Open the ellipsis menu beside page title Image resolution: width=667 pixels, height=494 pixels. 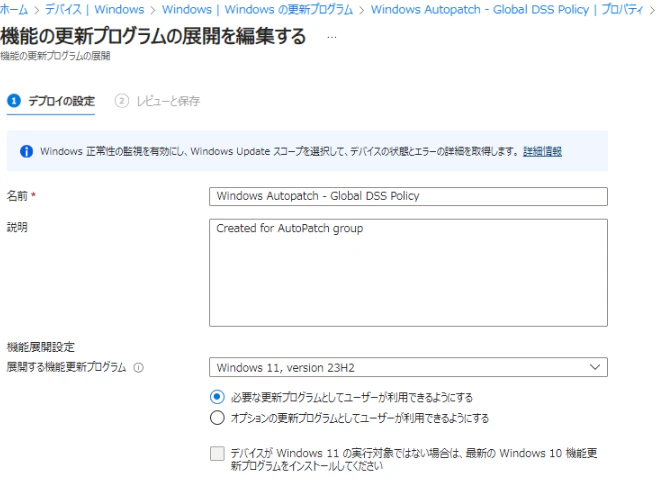tap(332, 37)
